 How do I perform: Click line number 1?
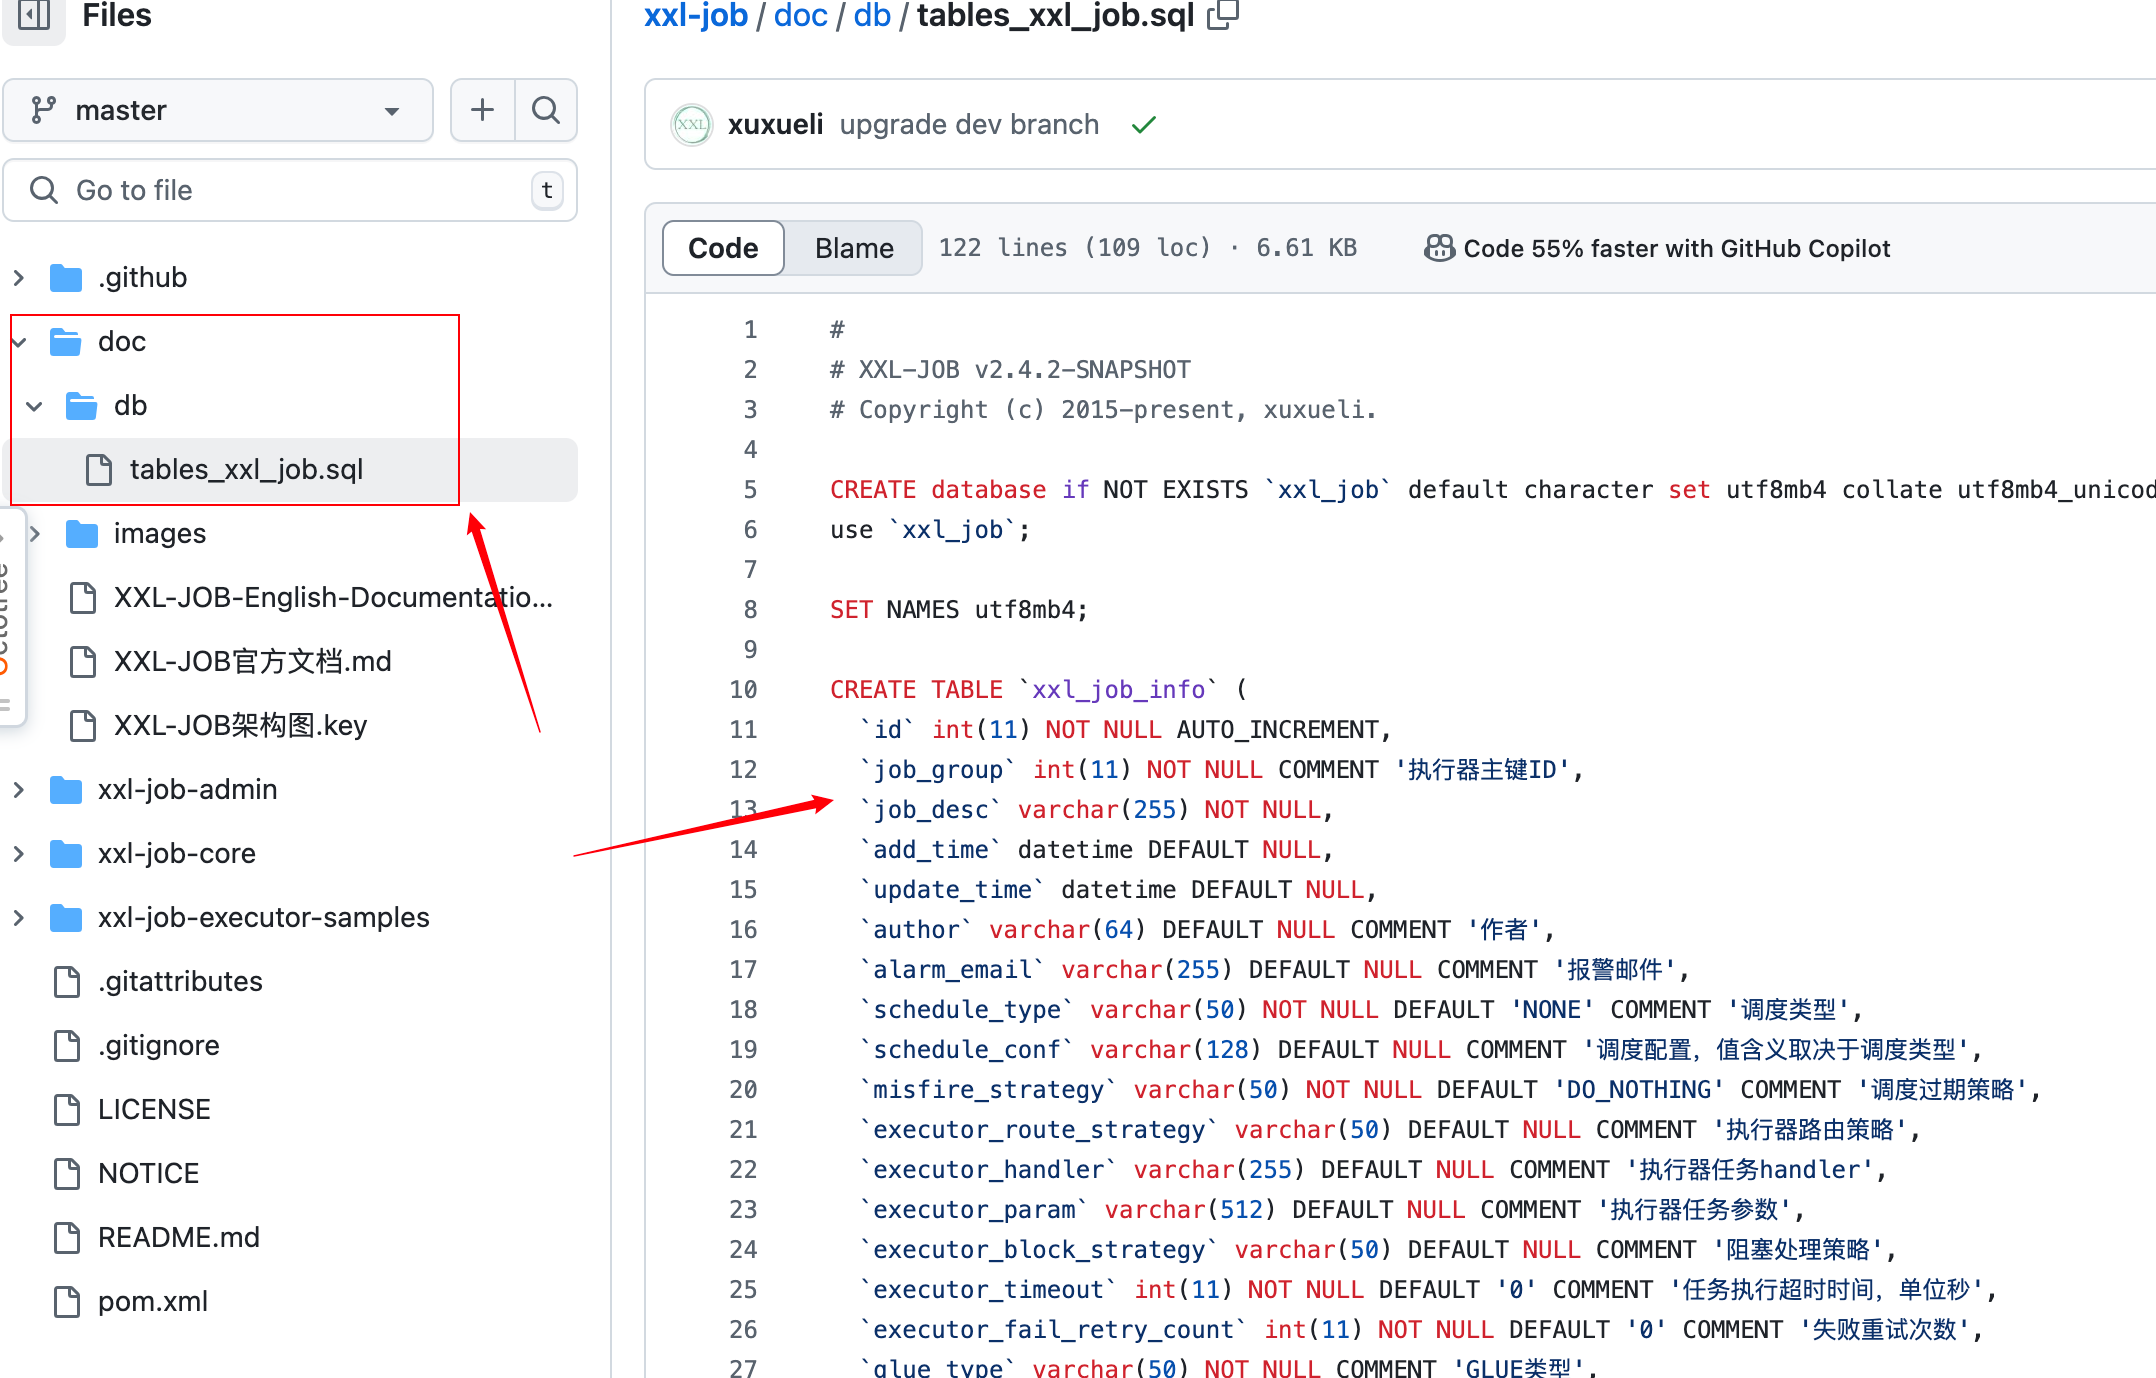[750, 330]
